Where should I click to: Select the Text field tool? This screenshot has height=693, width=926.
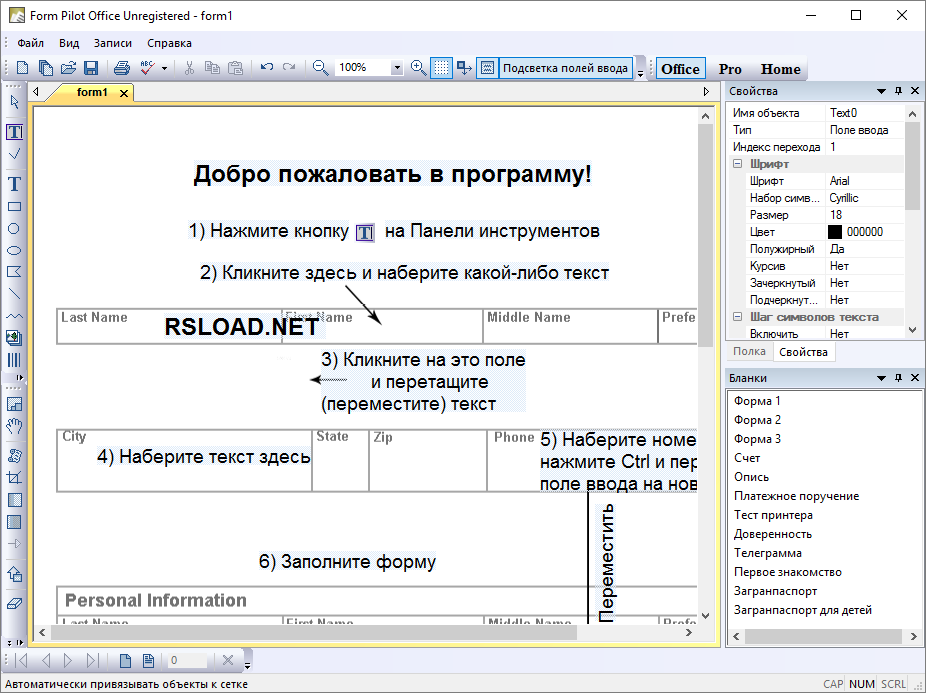click(14, 131)
